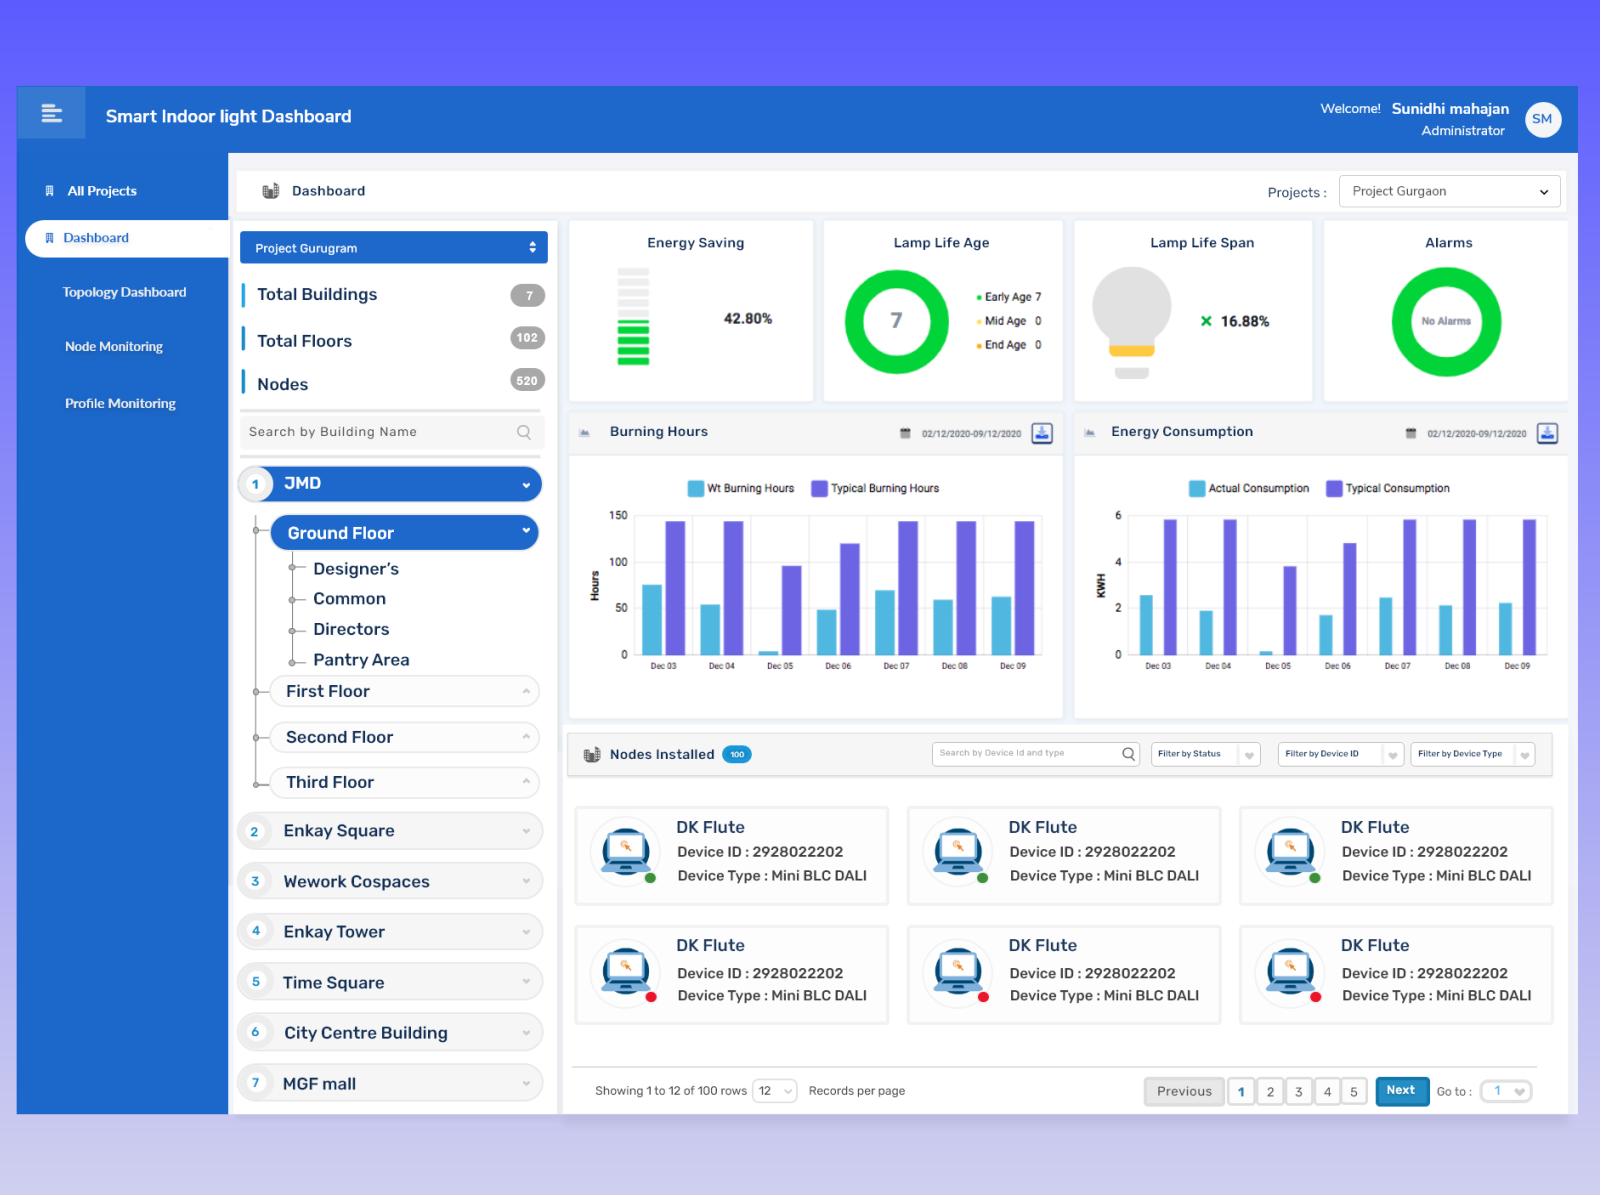This screenshot has height=1195, width=1600.
Task: Open the records per page dropdown
Action: [x=775, y=1091]
